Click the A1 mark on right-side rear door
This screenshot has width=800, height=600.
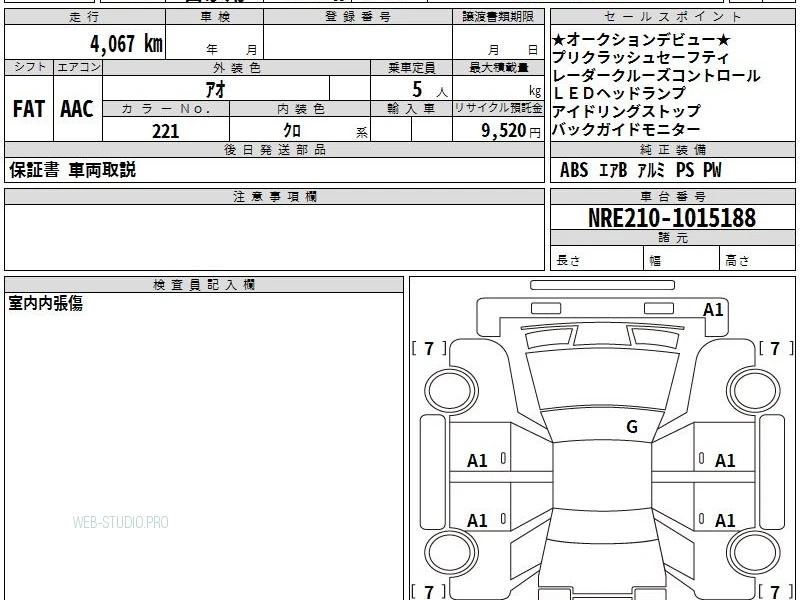click(725, 521)
